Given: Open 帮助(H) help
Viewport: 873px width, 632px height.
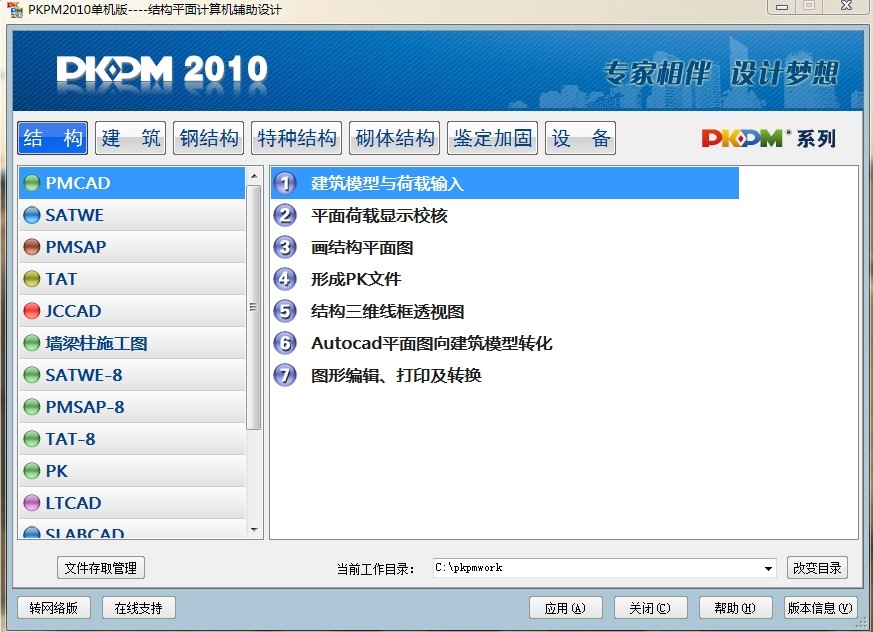Looking at the screenshot, I should (x=735, y=608).
